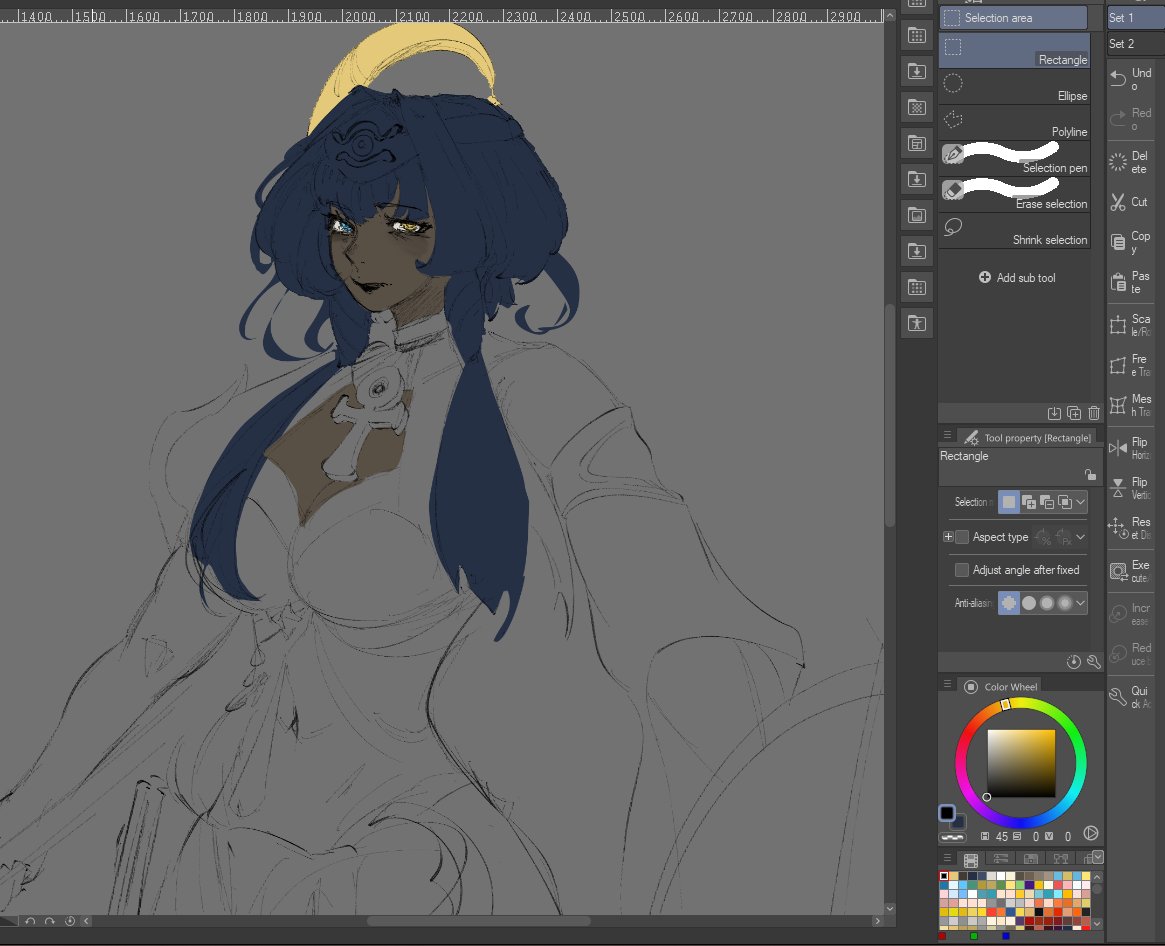Open the Color Wheel palette menu
Screen dimensions: 1165x946
[x=947, y=684]
